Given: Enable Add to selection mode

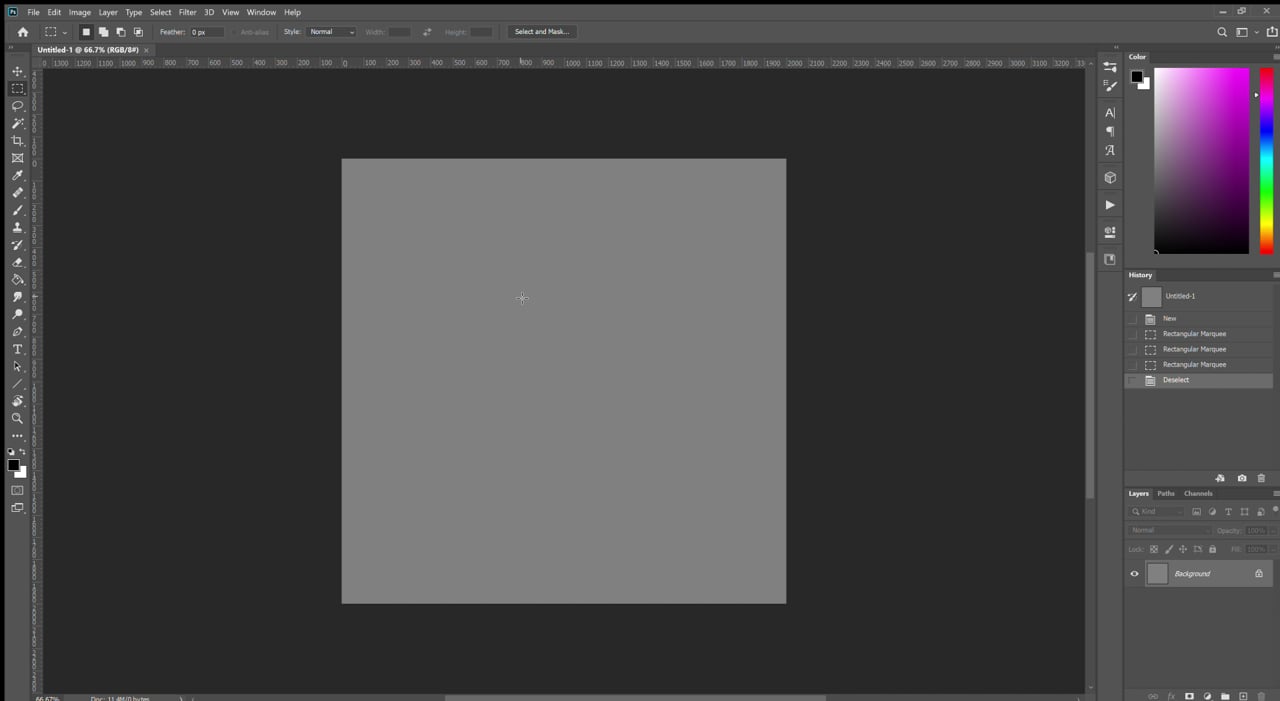Looking at the screenshot, I should (x=103, y=32).
